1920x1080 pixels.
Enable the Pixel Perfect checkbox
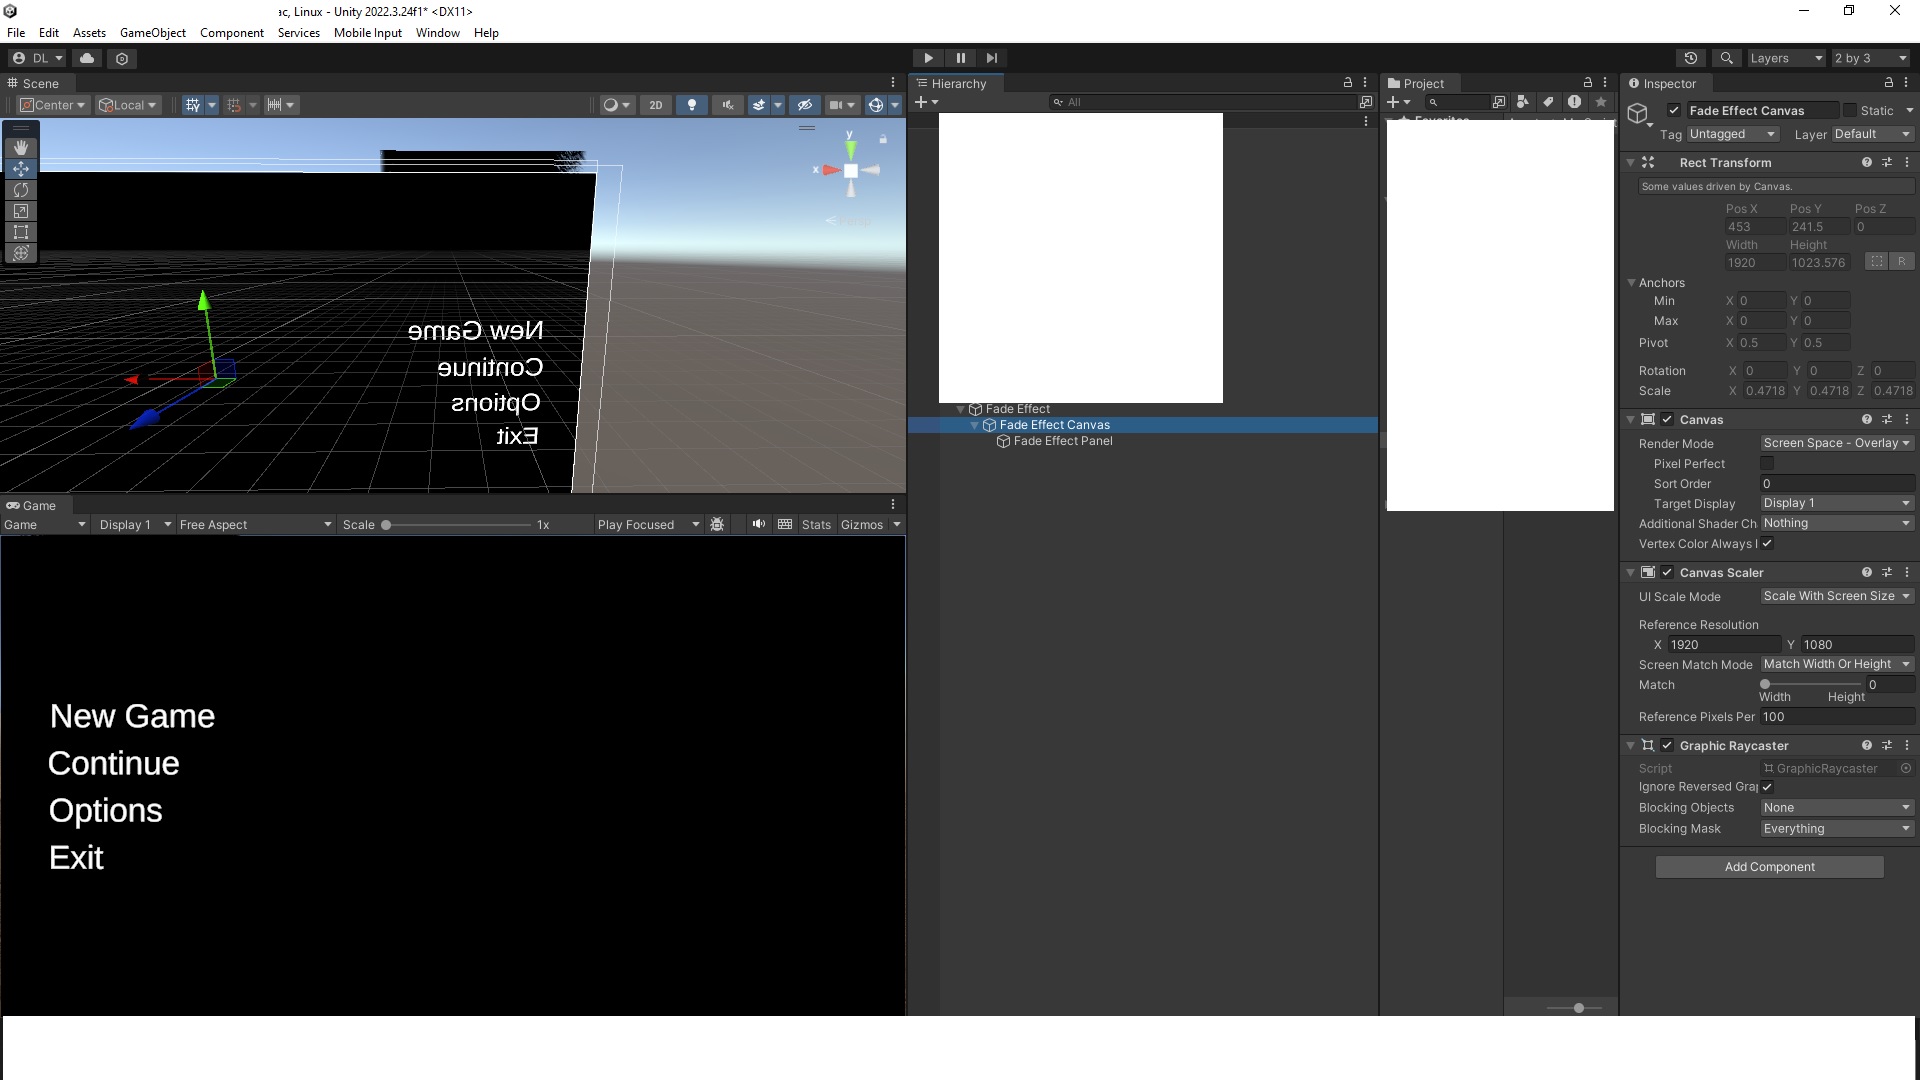(x=1767, y=463)
